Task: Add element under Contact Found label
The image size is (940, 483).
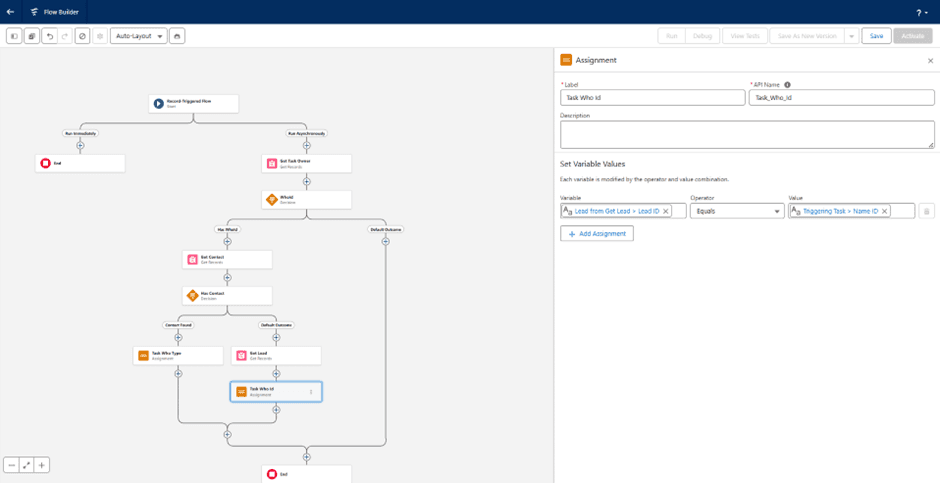Action: coord(178,337)
